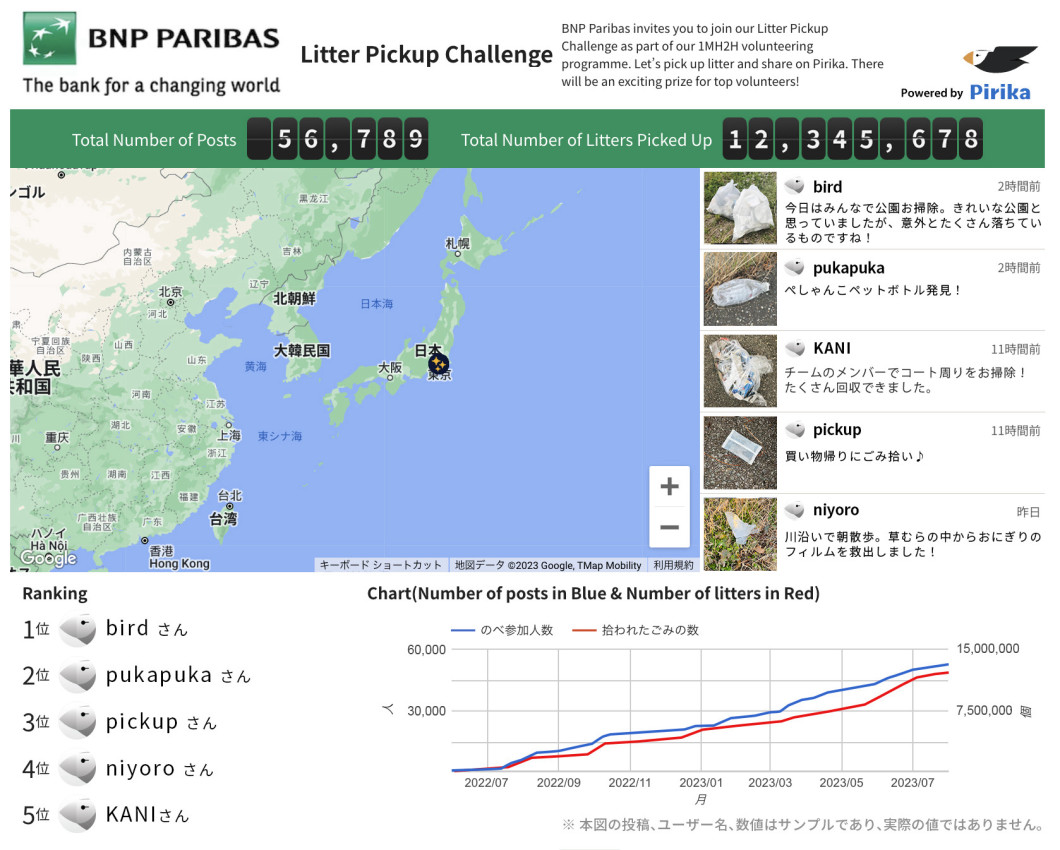
Task: Click the キーボード ショートカット map link
Action: tap(380, 565)
